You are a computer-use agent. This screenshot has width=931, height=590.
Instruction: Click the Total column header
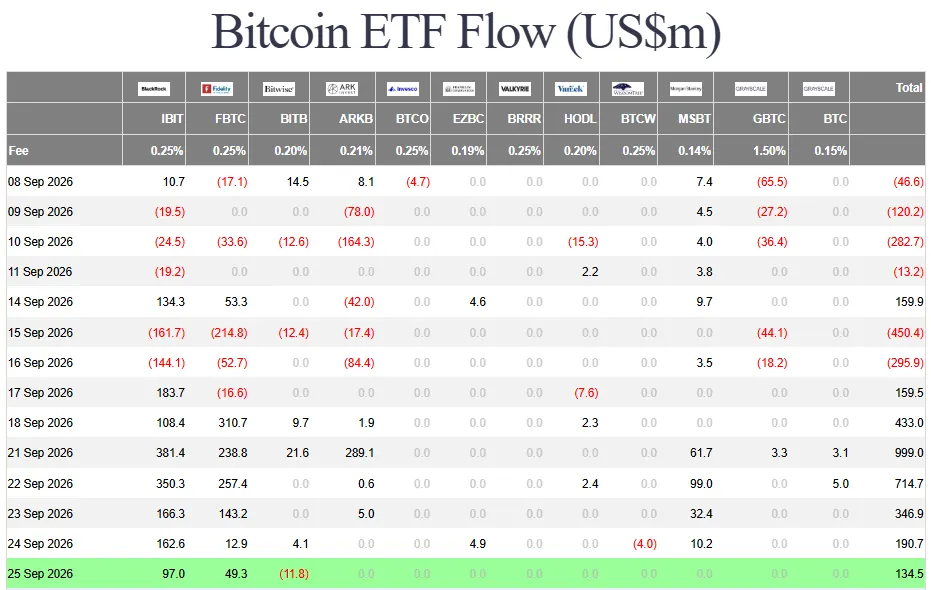(x=909, y=88)
